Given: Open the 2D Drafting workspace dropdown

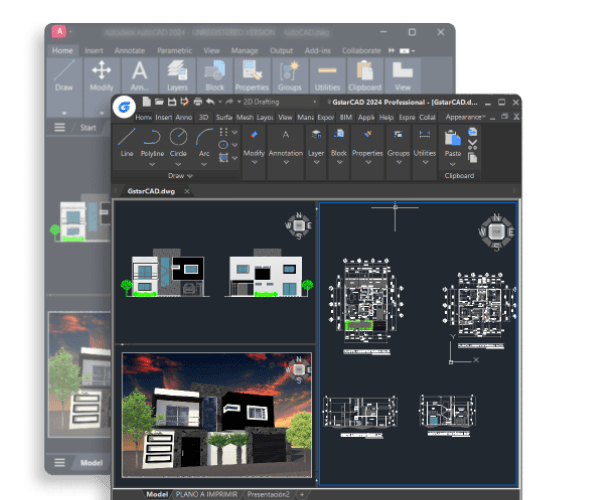Looking at the screenshot, I should coord(280,102).
